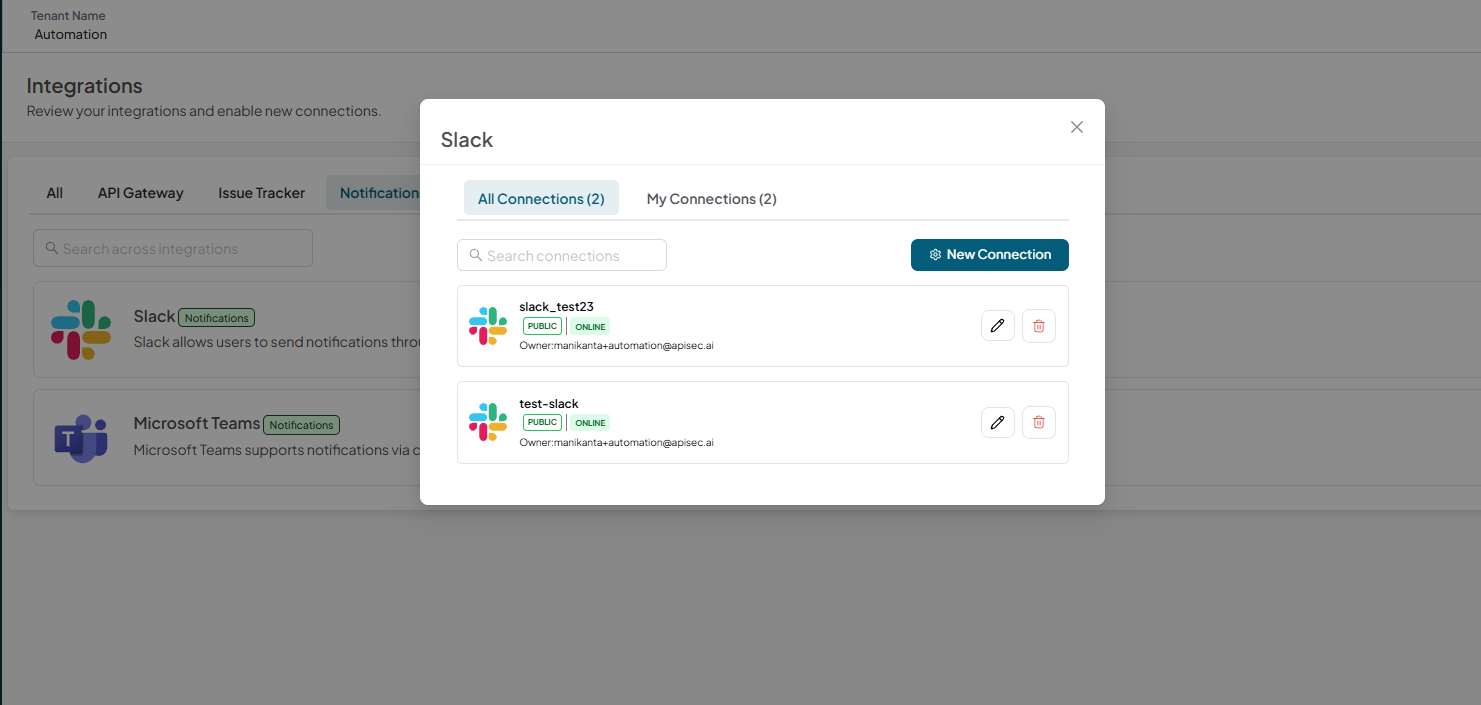Image resolution: width=1481 pixels, height=705 pixels.
Task: Open the slack_test23 connection name
Action: tap(556, 306)
